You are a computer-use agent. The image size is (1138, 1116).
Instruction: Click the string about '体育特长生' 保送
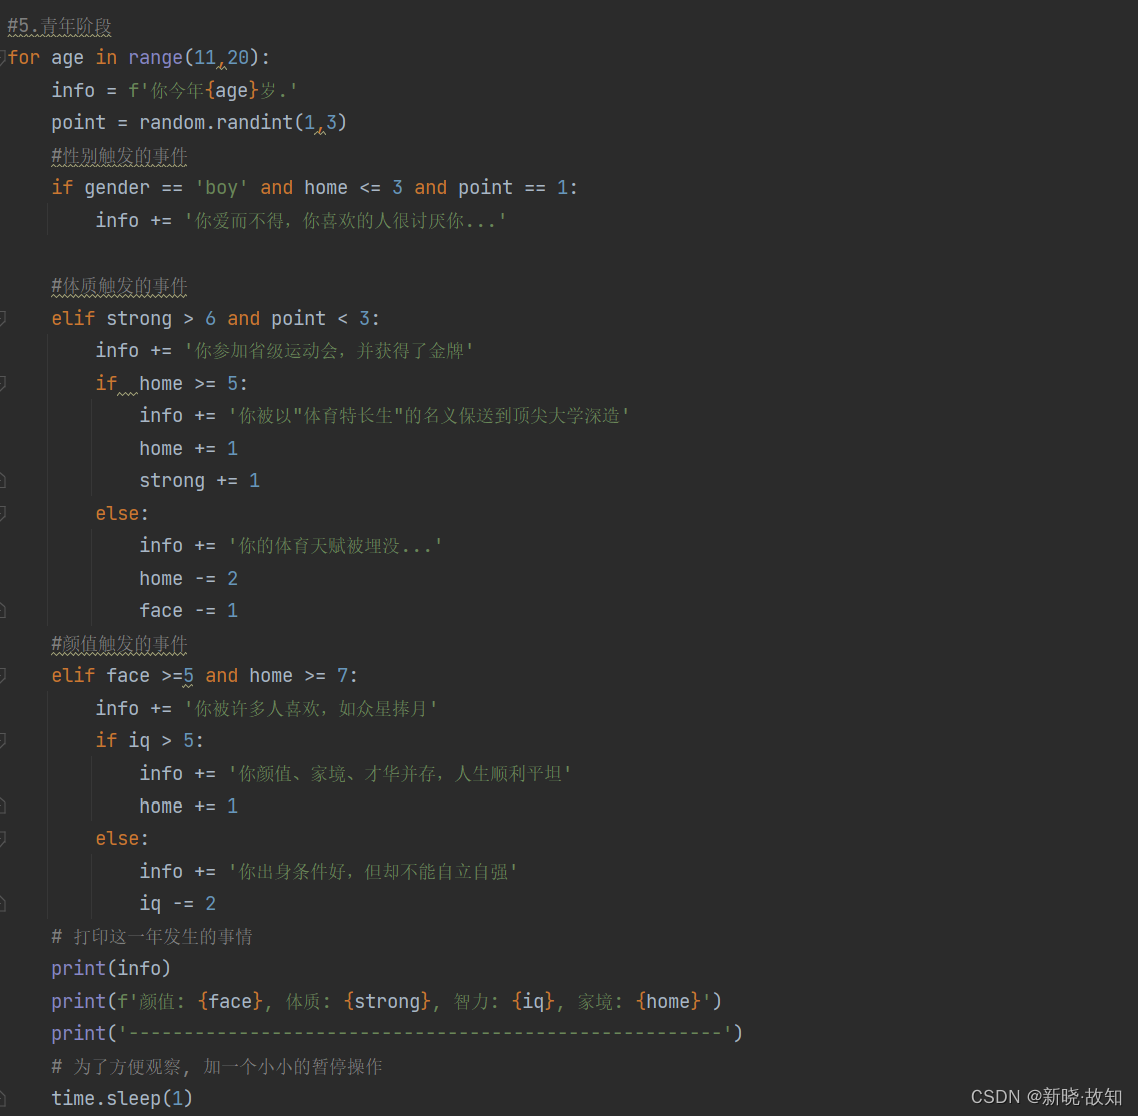tap(428, 416)
